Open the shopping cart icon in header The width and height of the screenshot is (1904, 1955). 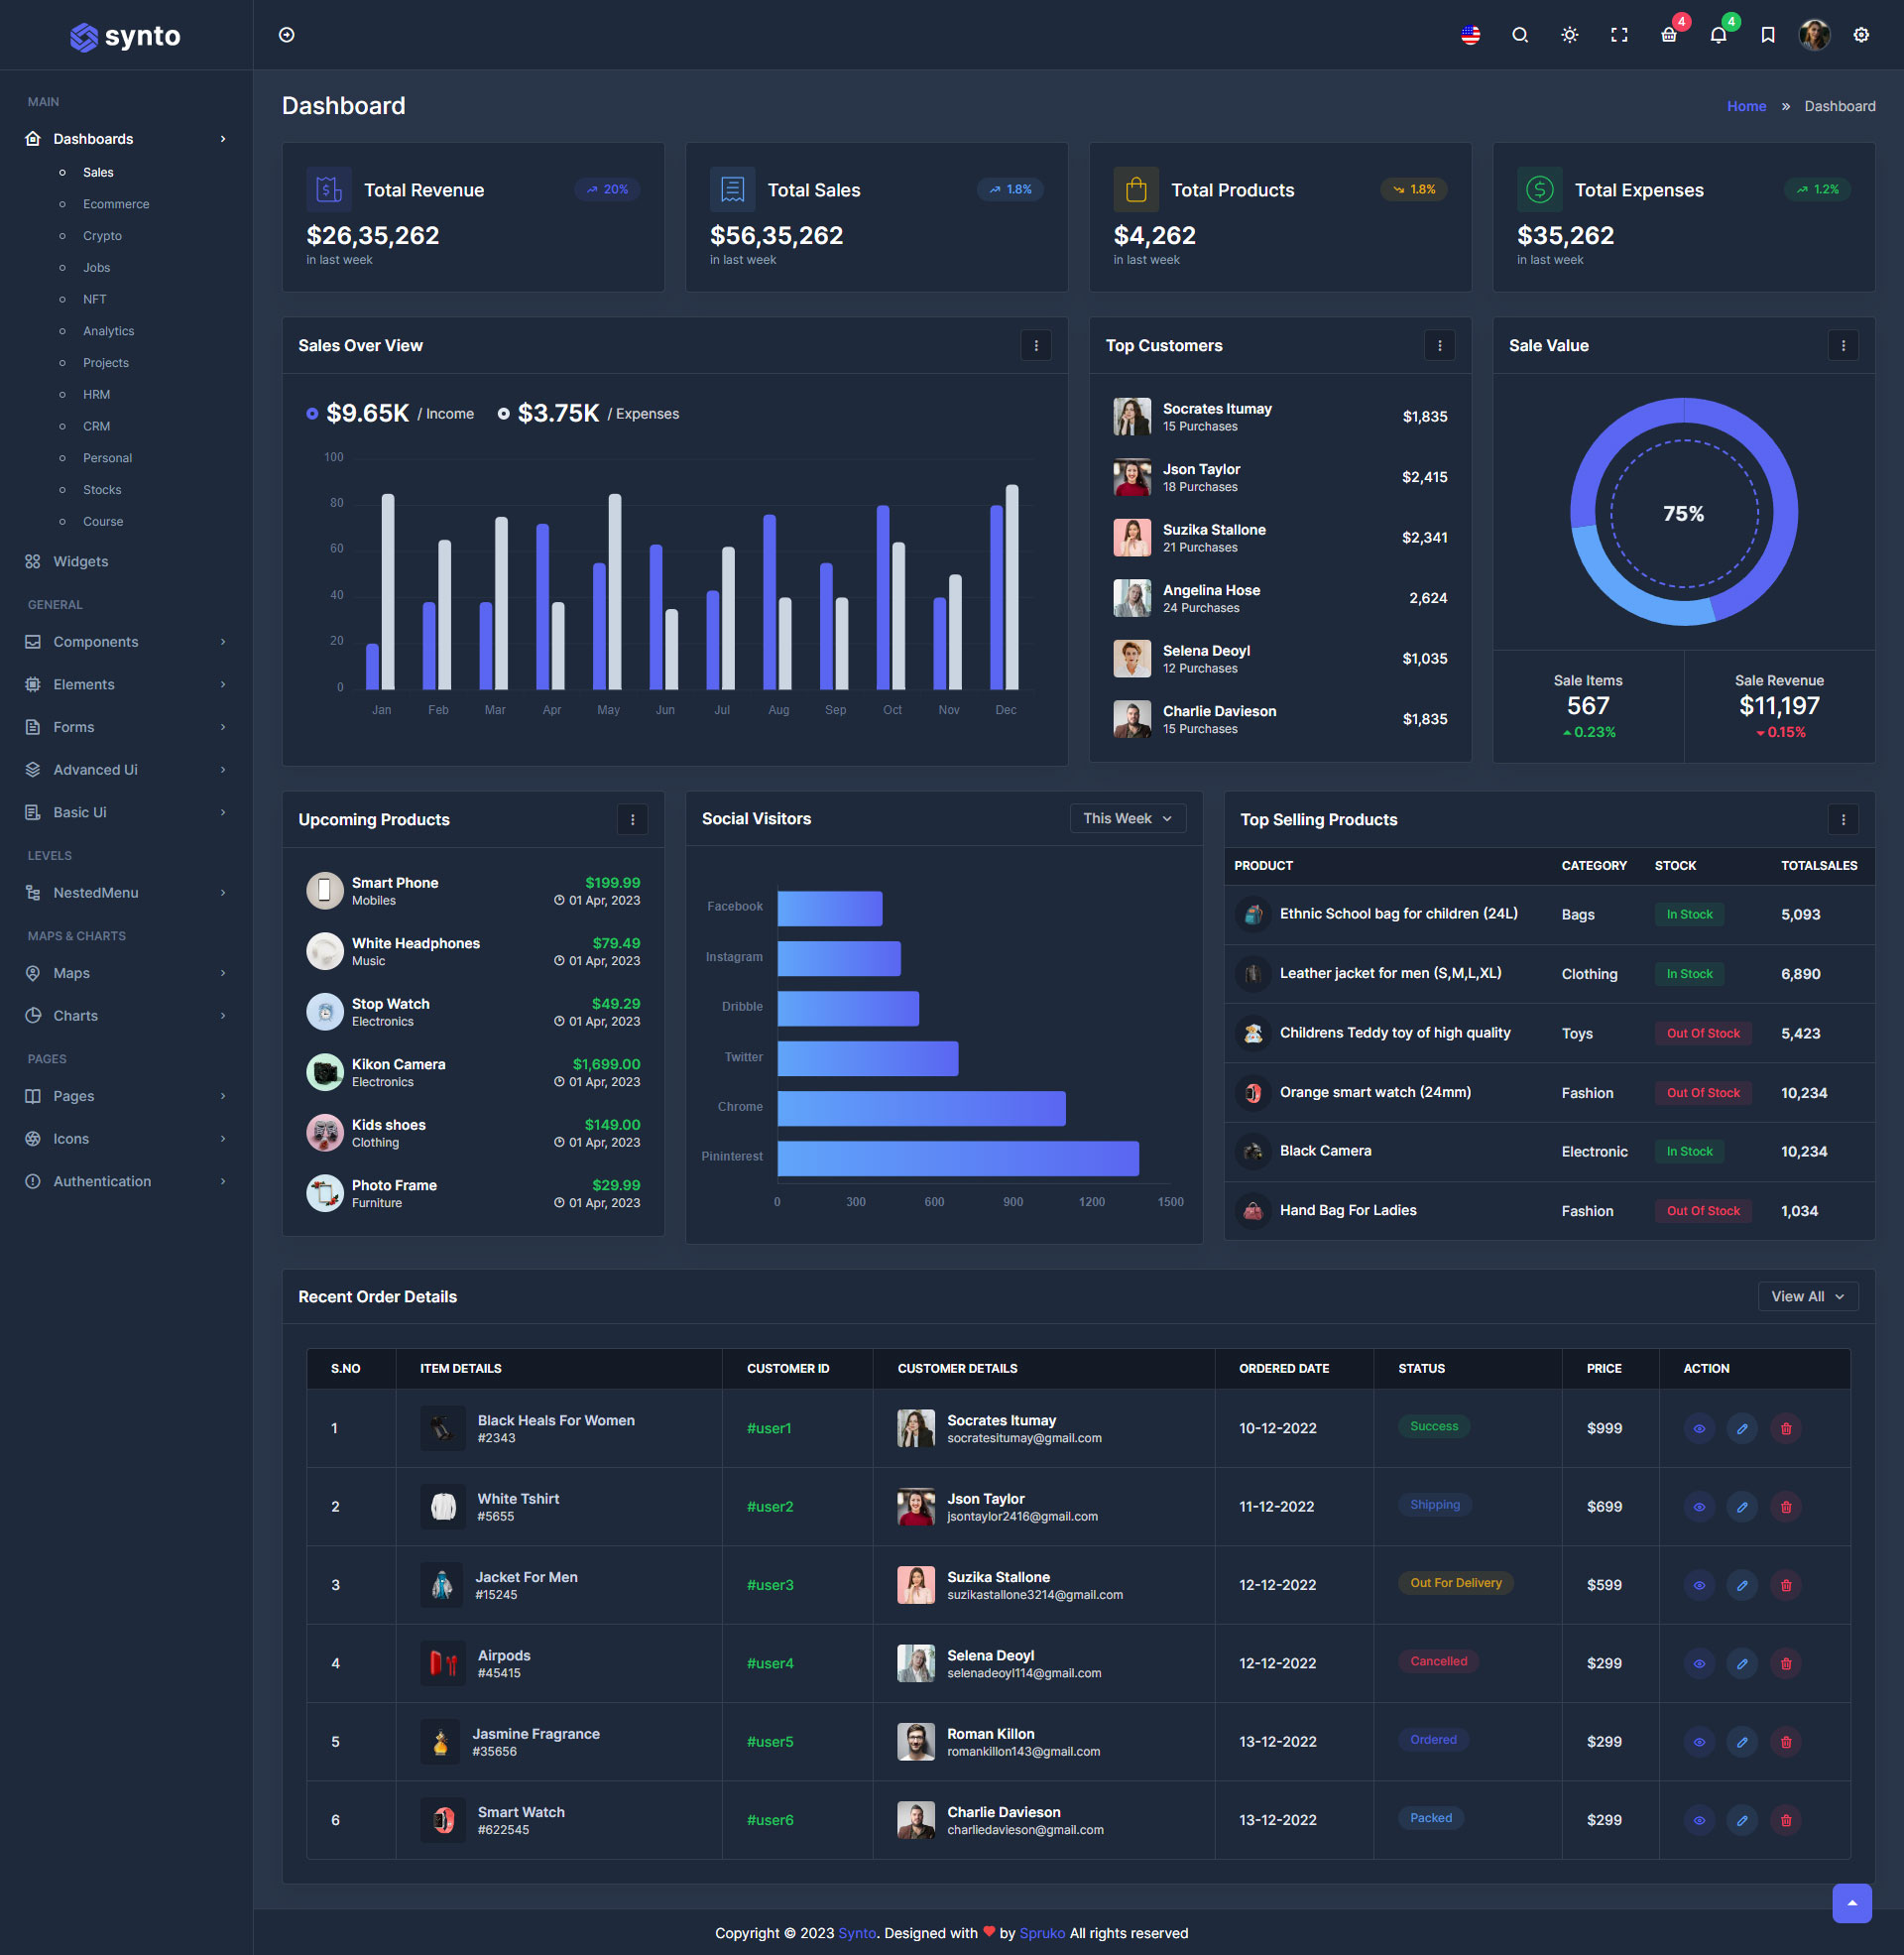tap(1668, 35)
